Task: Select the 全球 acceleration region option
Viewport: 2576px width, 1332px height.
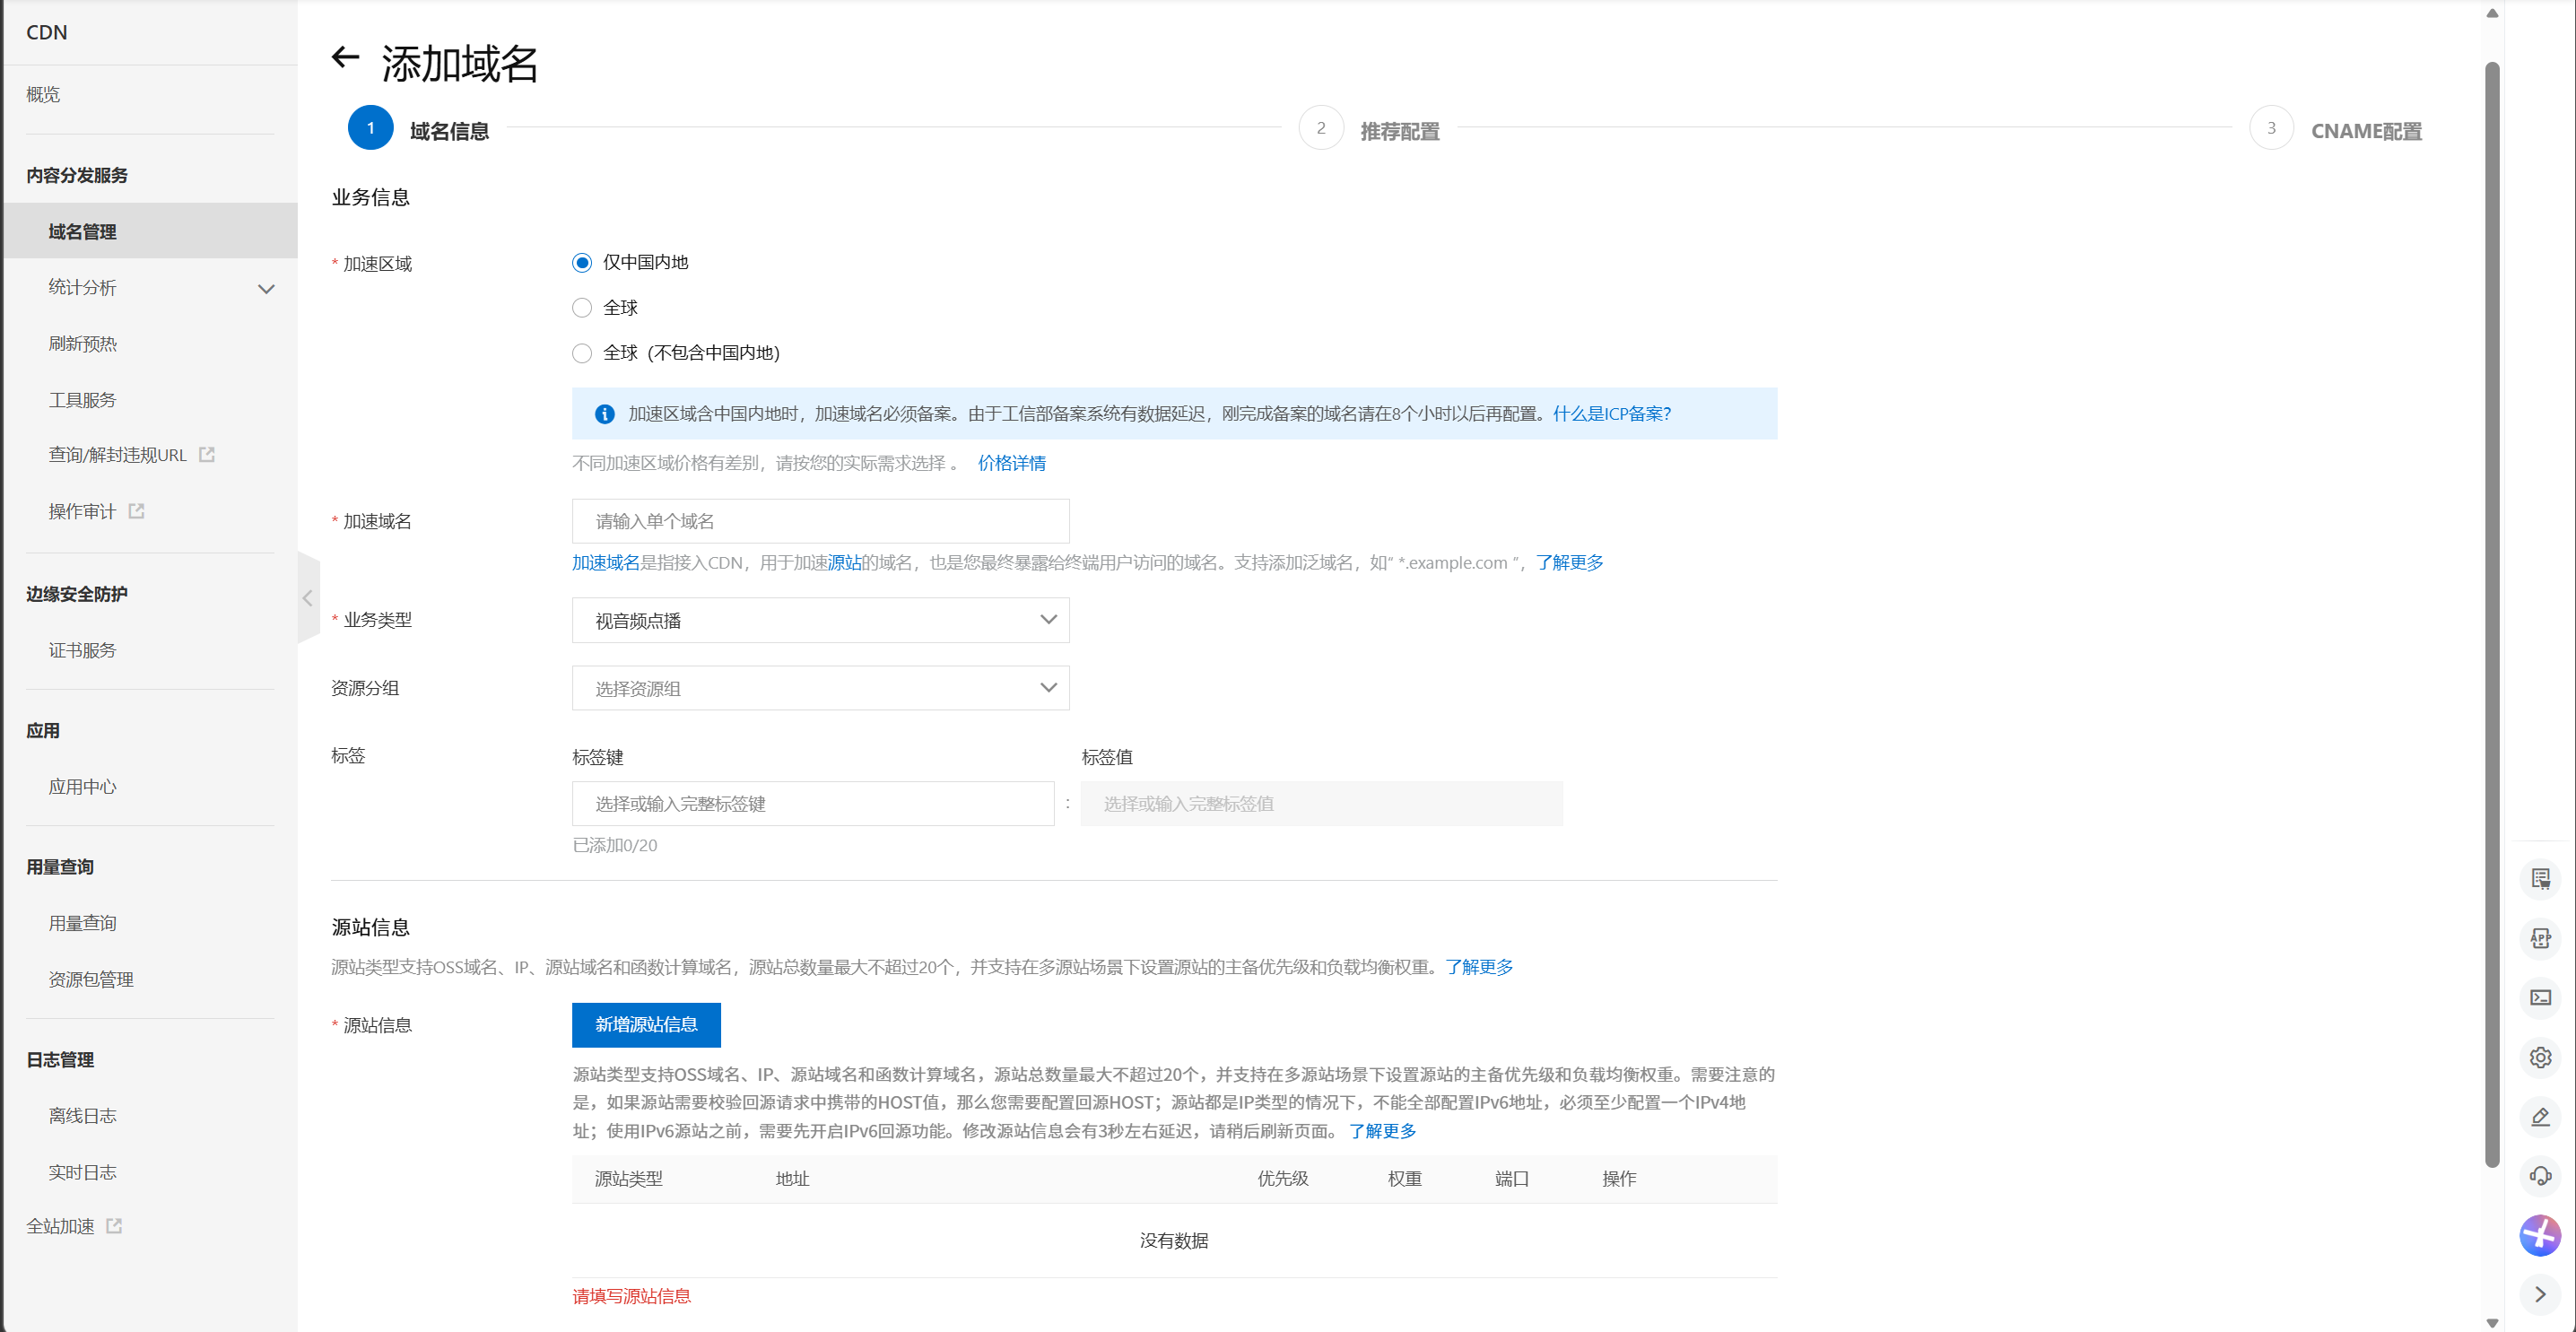Action: pyautogui.click(x=582, y=307)
